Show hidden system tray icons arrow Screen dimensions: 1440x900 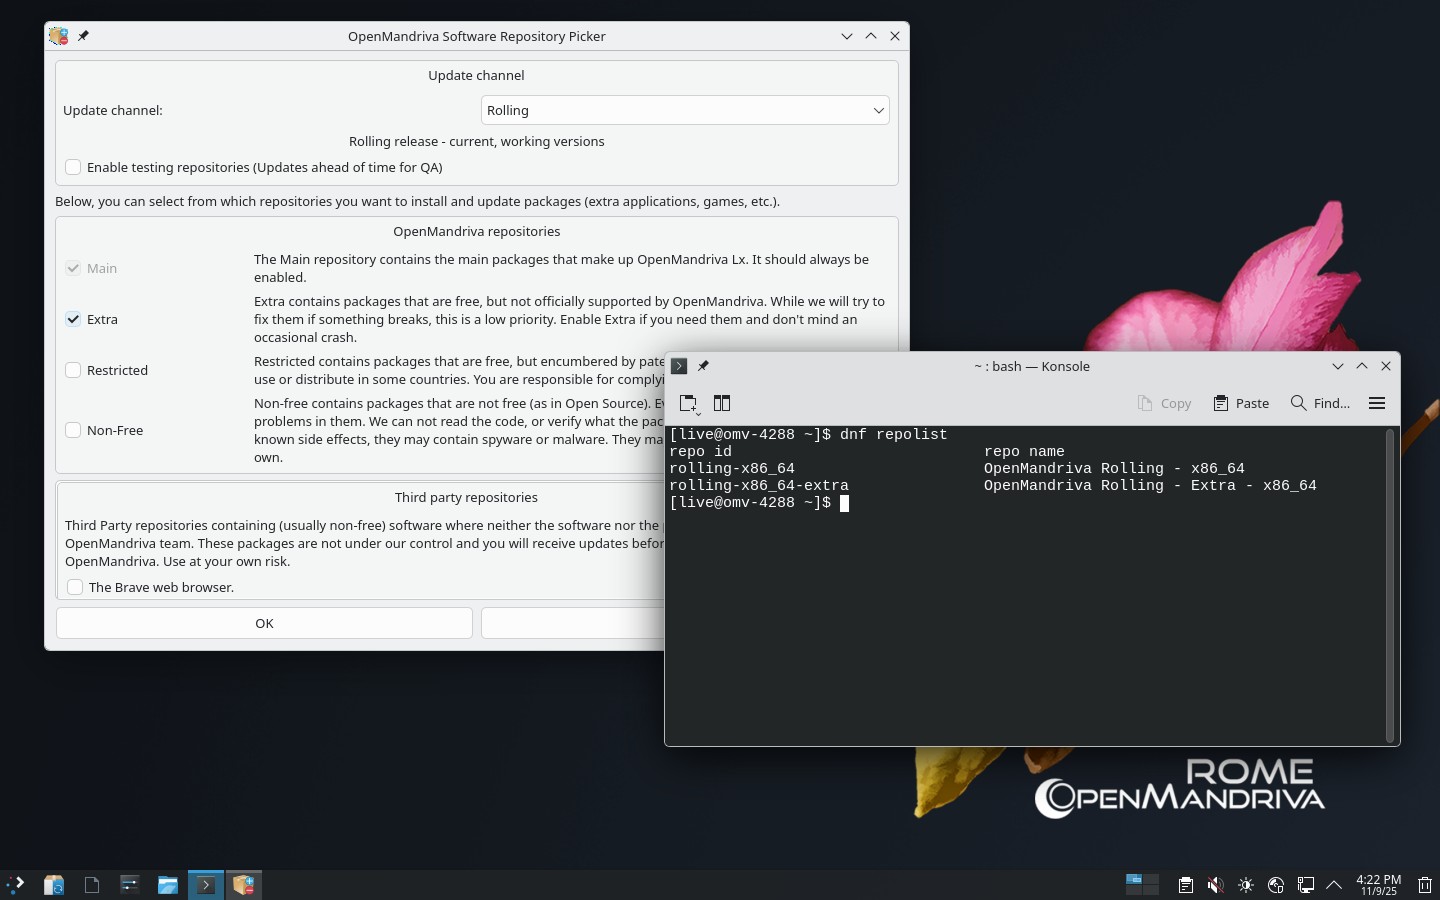pyautogui.click(x=1334, y=885)
